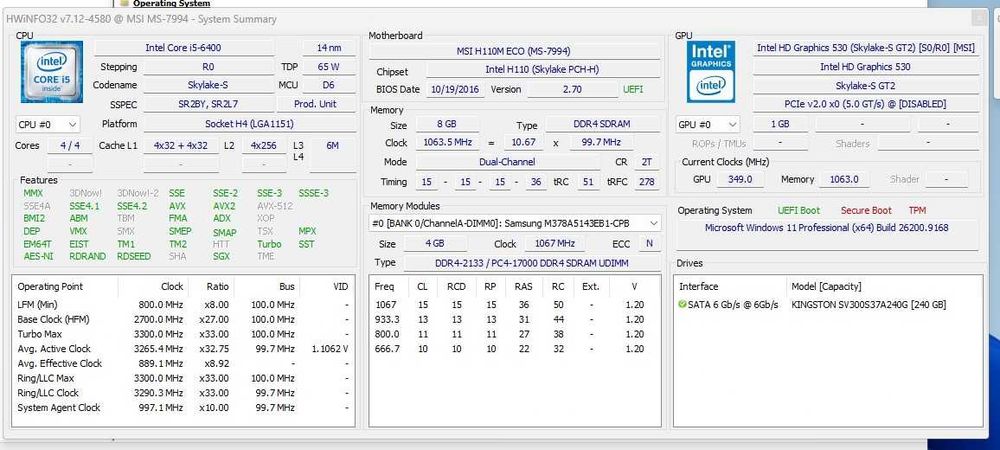
Task: Click the SR2BY, SR2L7 SSPEC field
Action: tap(209, 104)
